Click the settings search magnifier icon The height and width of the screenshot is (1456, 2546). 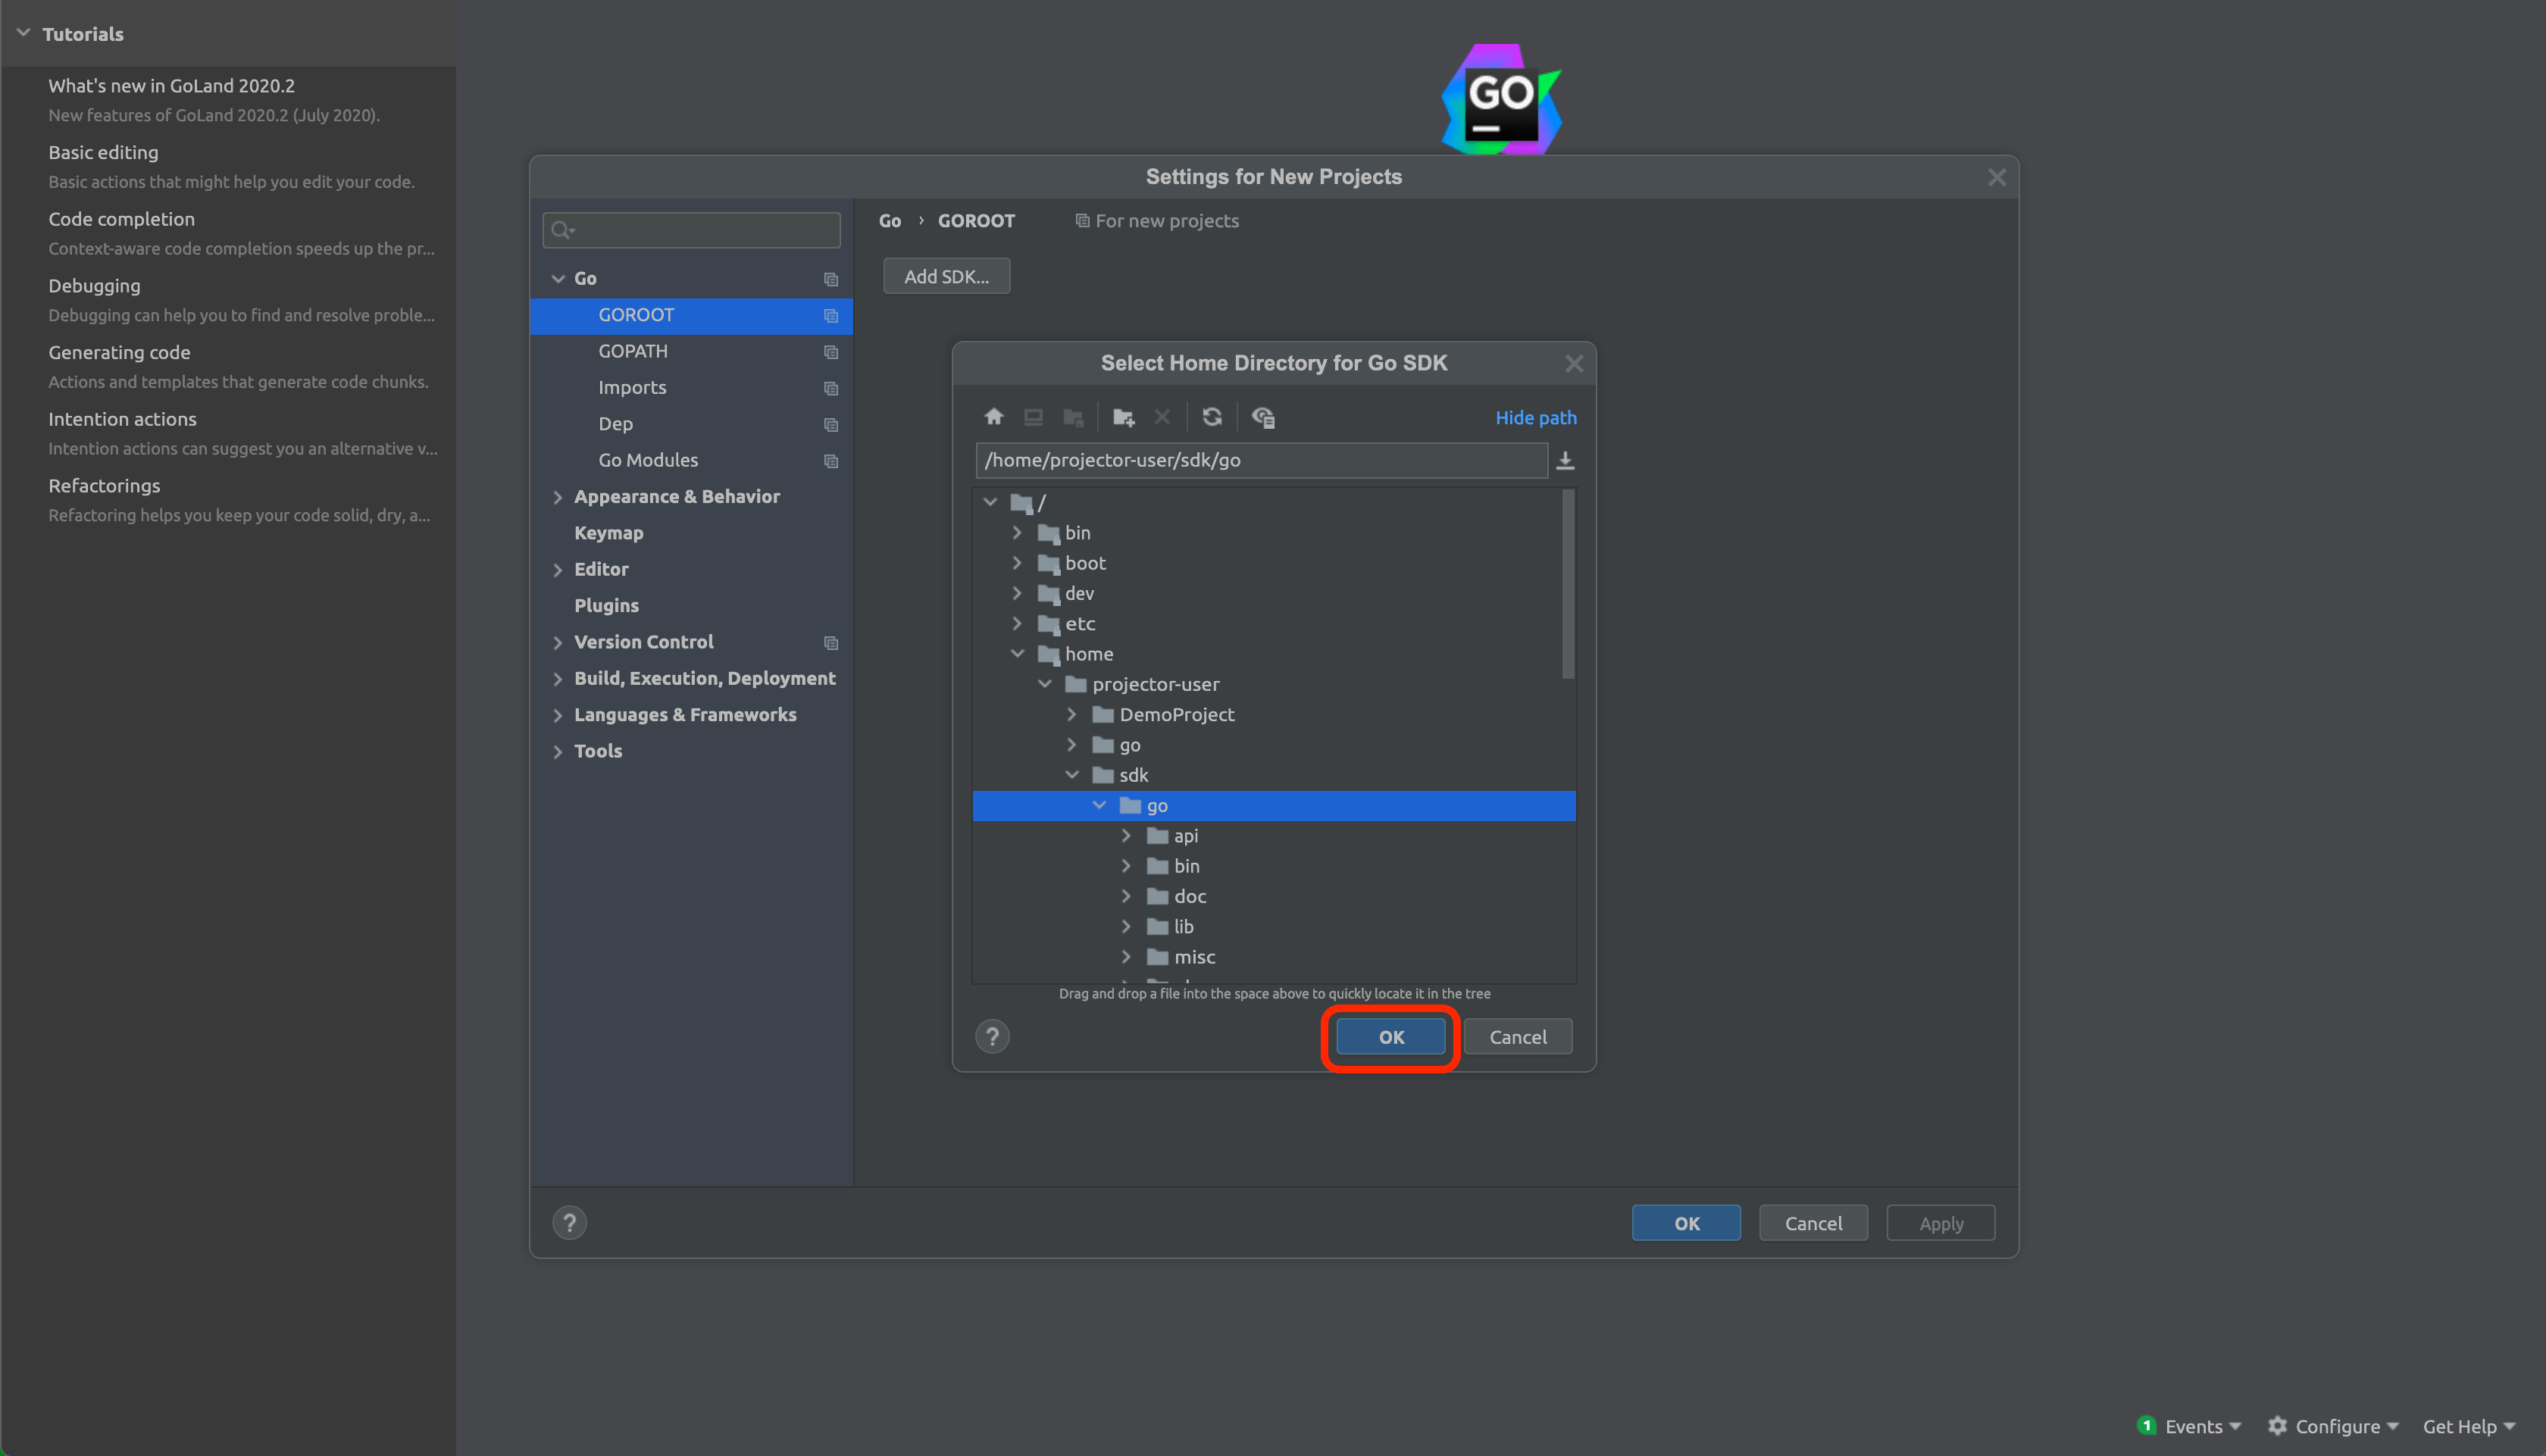coord(562,230)
